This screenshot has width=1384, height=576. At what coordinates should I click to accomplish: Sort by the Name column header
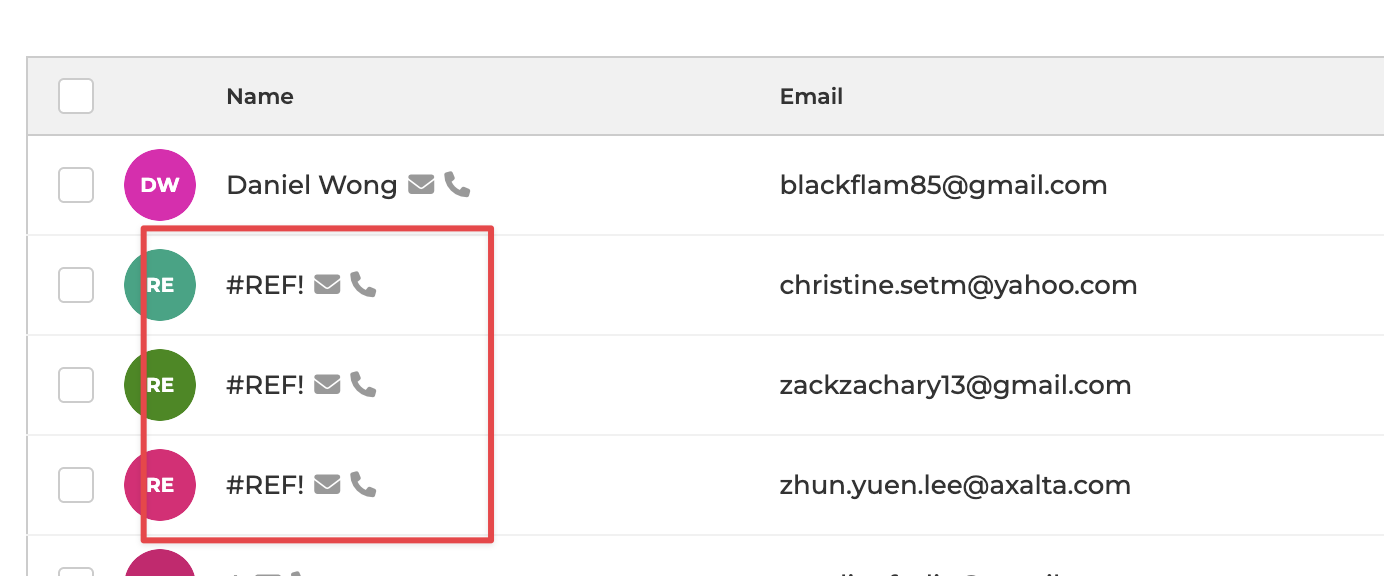click(260, 97)
